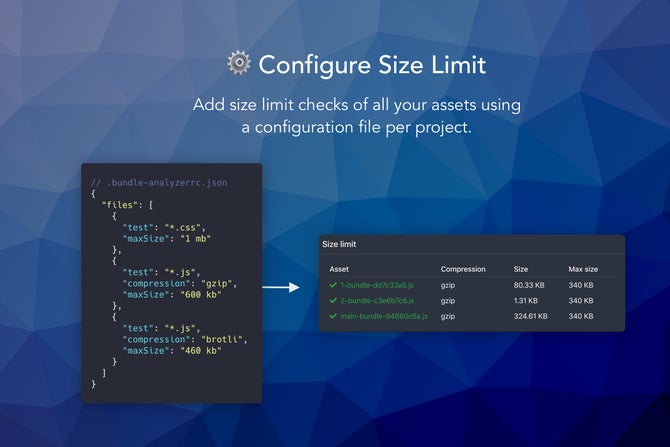Click gzip in the 1-bundle row
The width and height of the screenshot is (670, 447).
(x=448, y=285)
